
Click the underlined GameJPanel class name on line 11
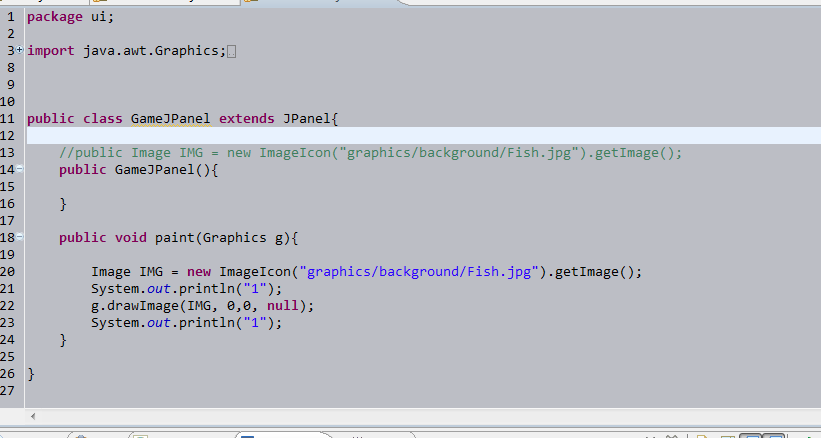pyautogui.click(x=171, y=119)
